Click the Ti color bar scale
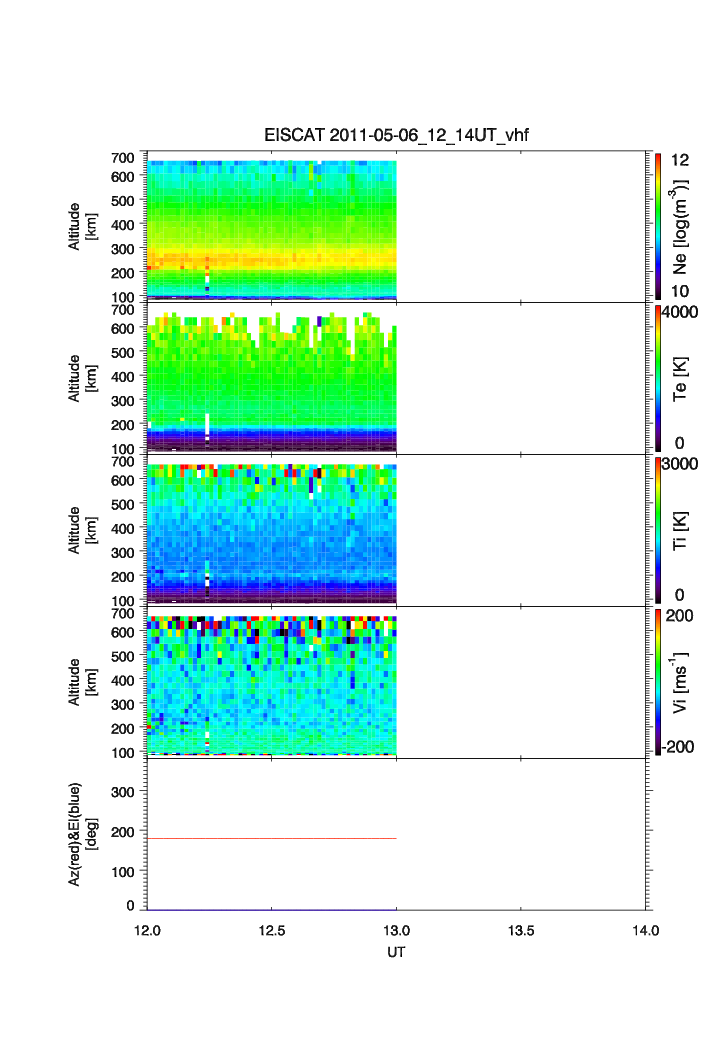 (658, 530)
